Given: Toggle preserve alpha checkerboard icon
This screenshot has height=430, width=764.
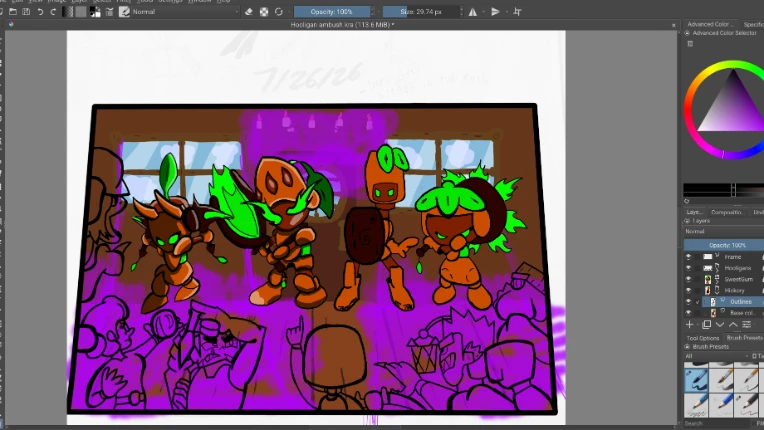Looking at the screenshot, I should coord(264,12).
